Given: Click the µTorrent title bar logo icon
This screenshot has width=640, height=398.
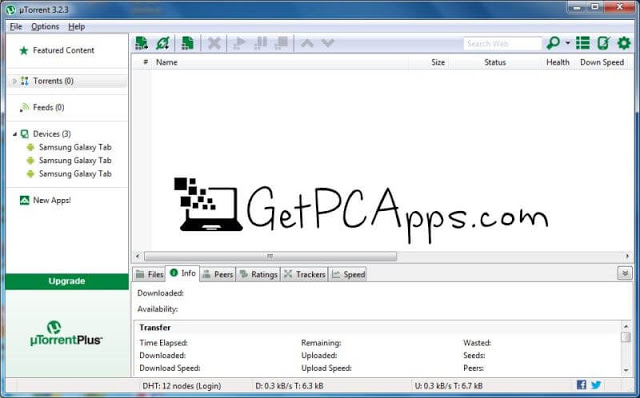Looking at the screenshot, I should click(11, 9).
